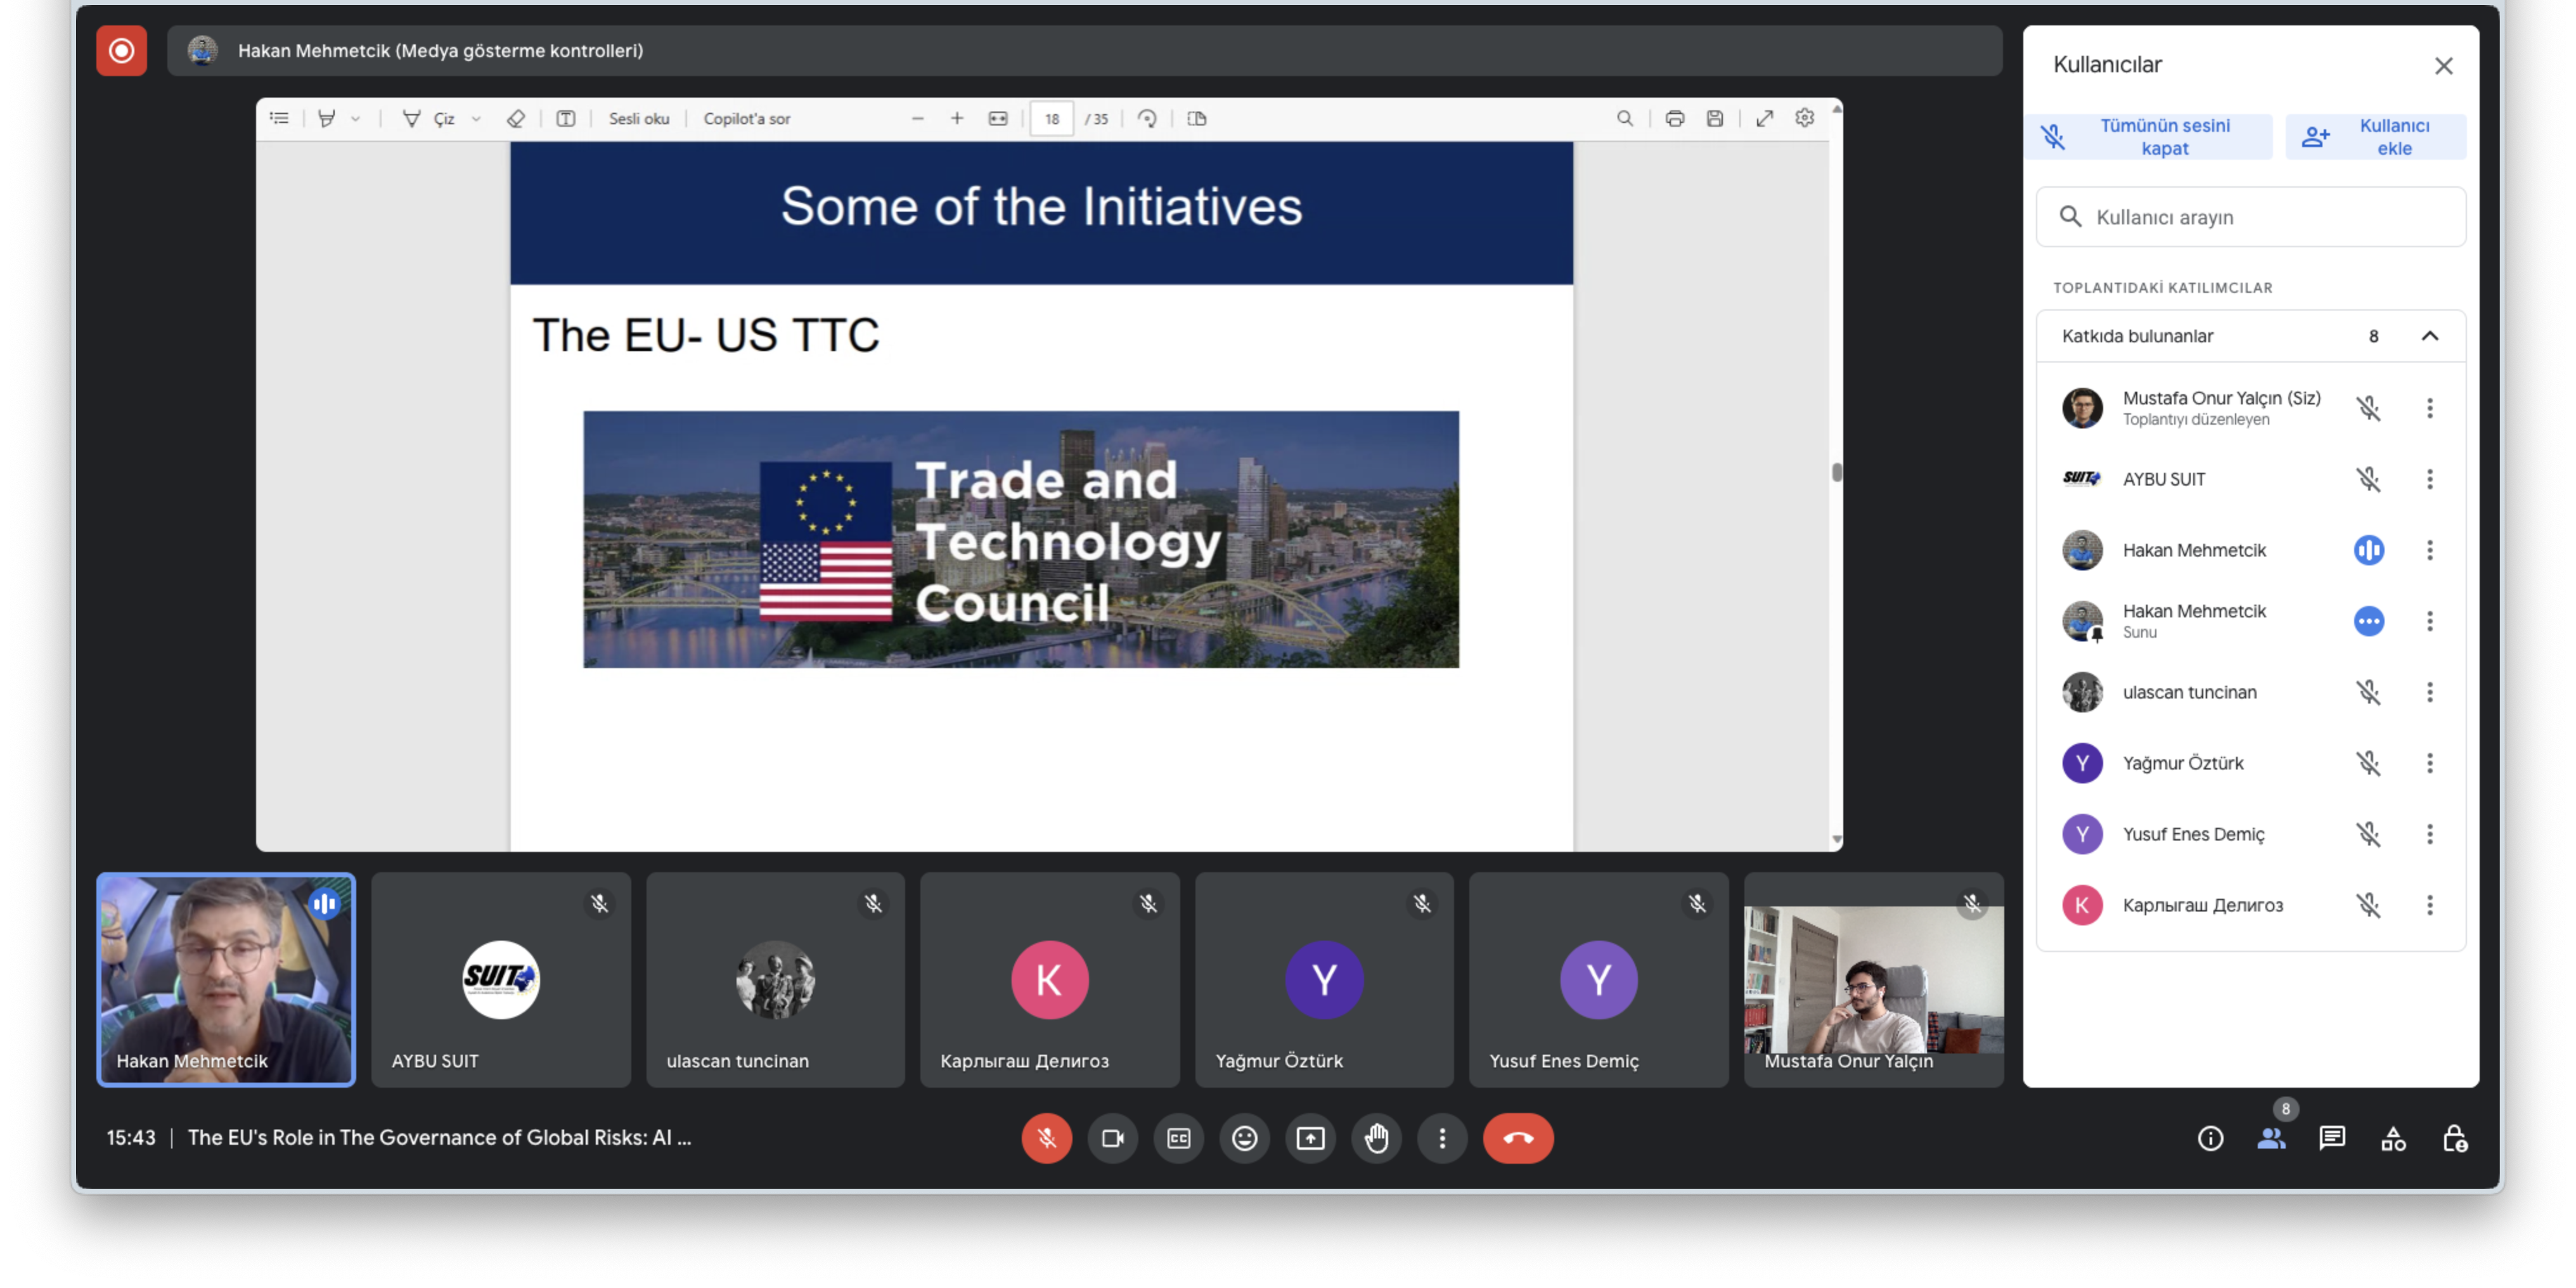Open the activities shapes icon

click(2393, 1138)
